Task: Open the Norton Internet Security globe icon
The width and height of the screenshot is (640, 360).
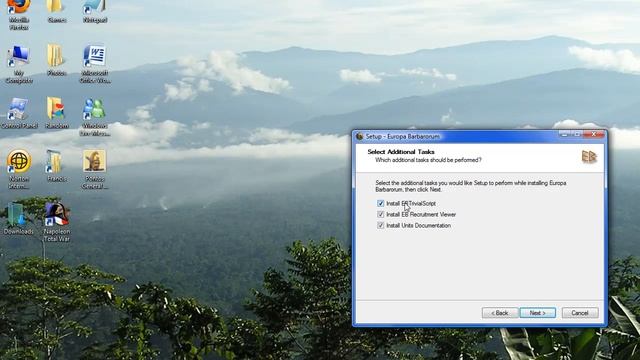Action: pyautogui.click(x=19, y=169)
